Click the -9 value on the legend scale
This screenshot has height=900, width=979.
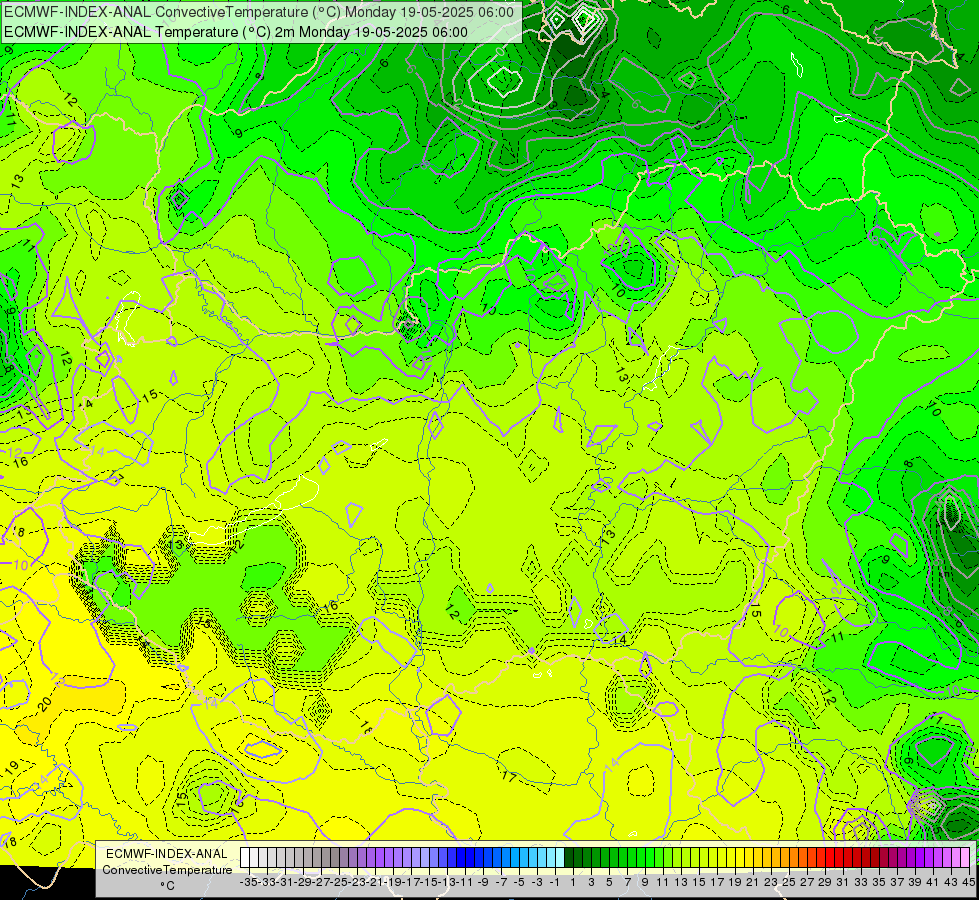click(x=483, y=883)
